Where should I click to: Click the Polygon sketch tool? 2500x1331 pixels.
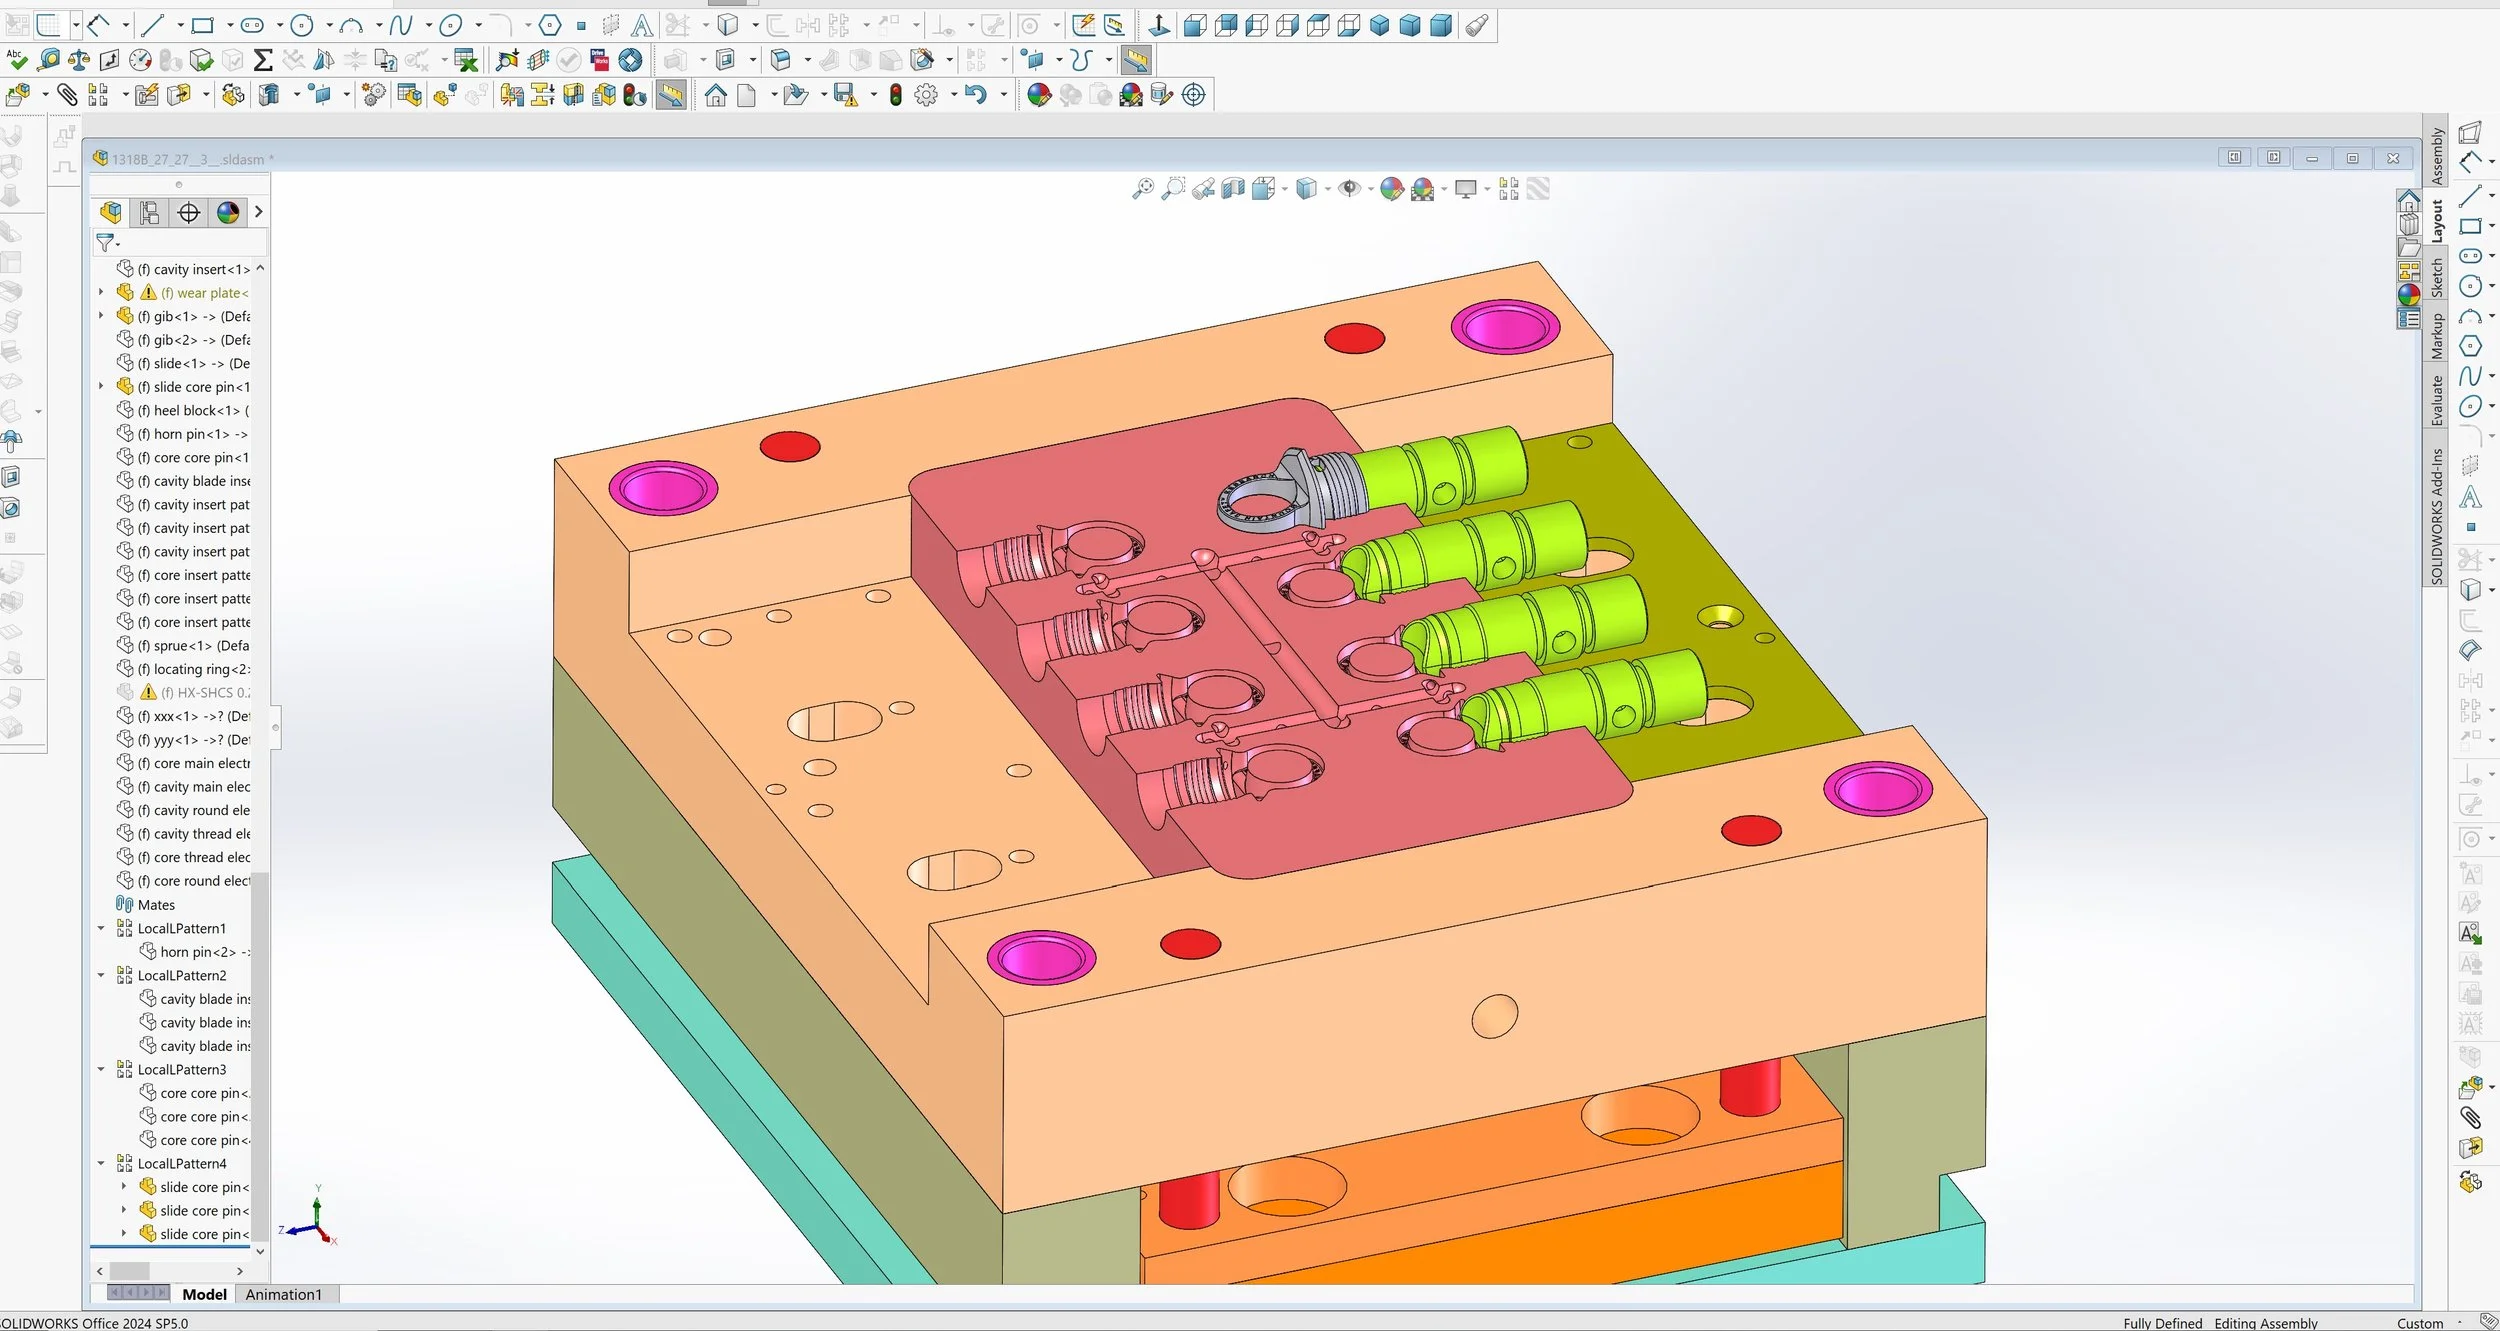click(550, 25)
